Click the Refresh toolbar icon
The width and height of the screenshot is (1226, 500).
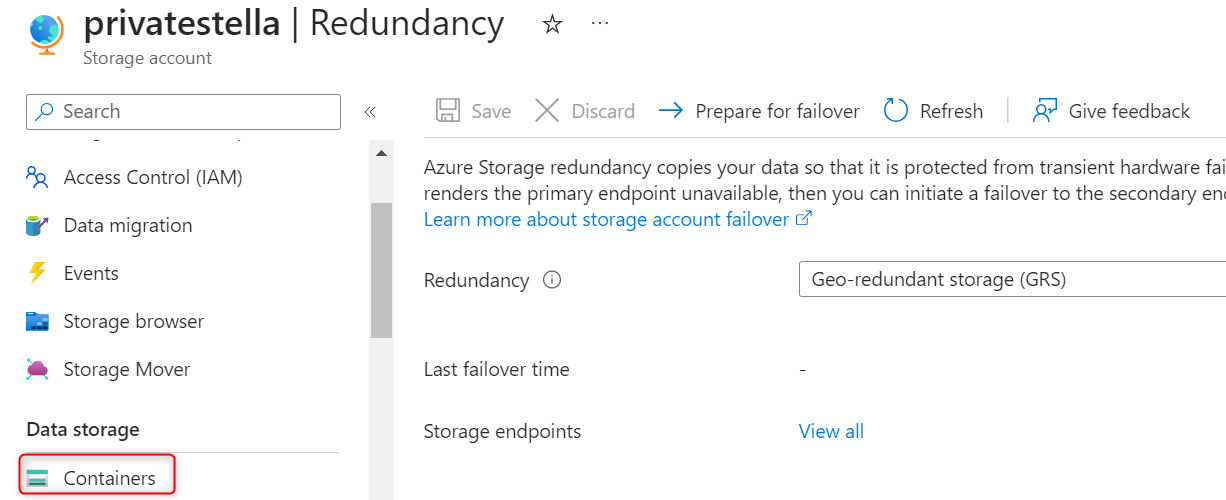896,111
